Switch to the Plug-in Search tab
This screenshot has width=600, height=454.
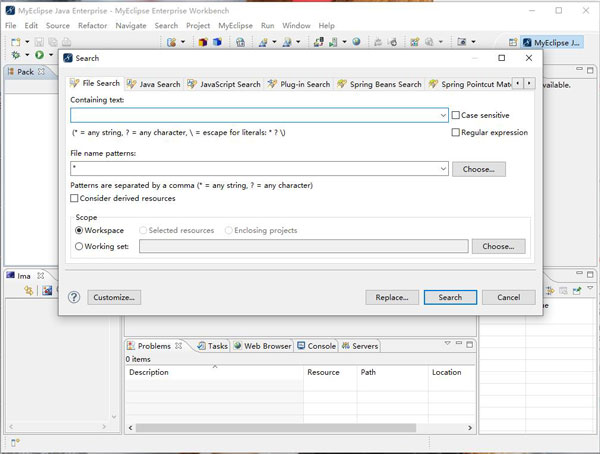click(299, 84)
